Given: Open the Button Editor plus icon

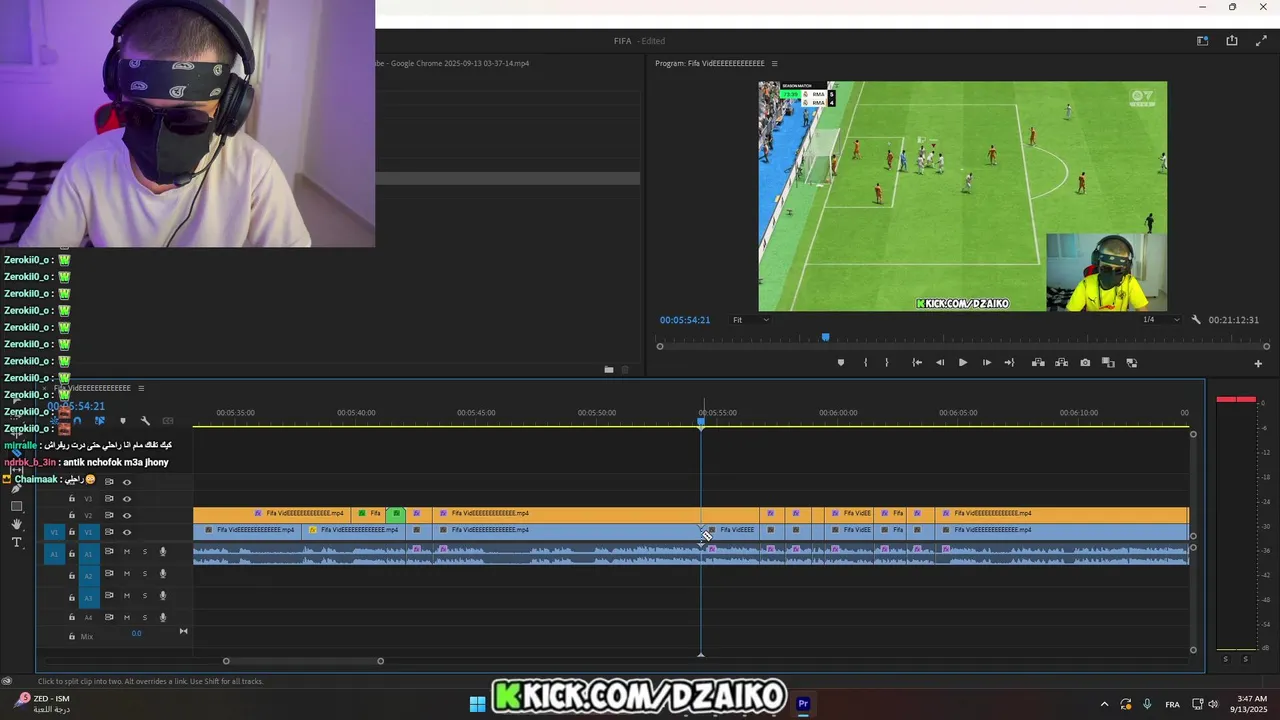Looking at the screenshot, I should [x=1258, y=364].
